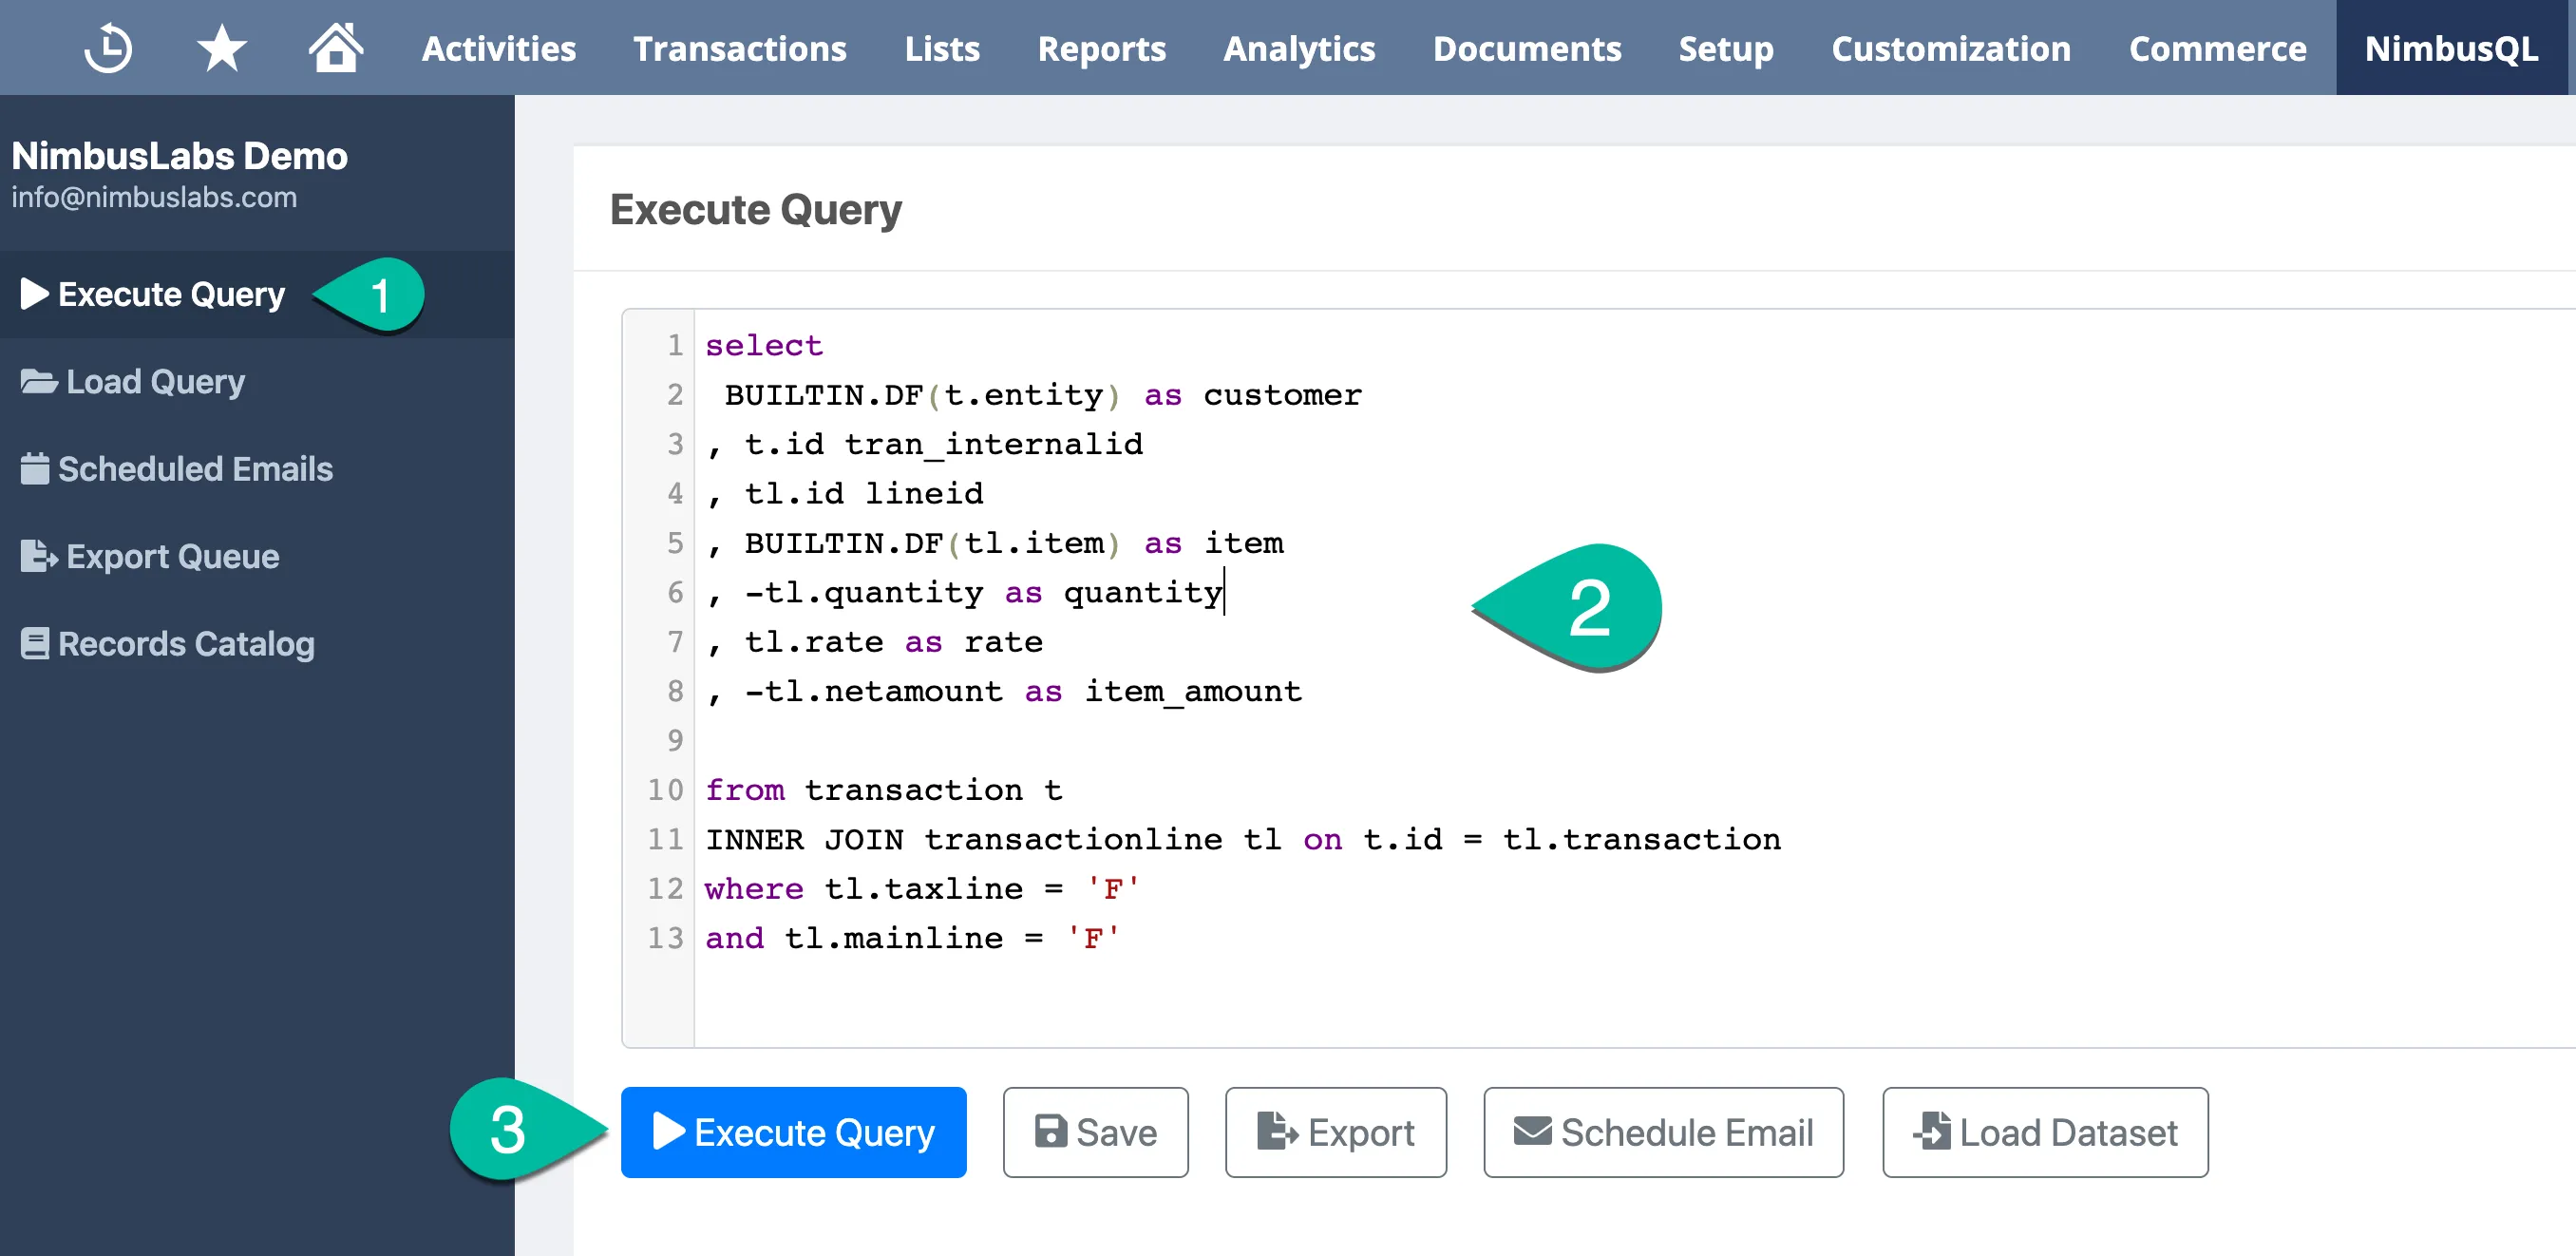Click the book icon beside Records Catalog
This screenshot has height=1256, width=2576.
point(34,643)
